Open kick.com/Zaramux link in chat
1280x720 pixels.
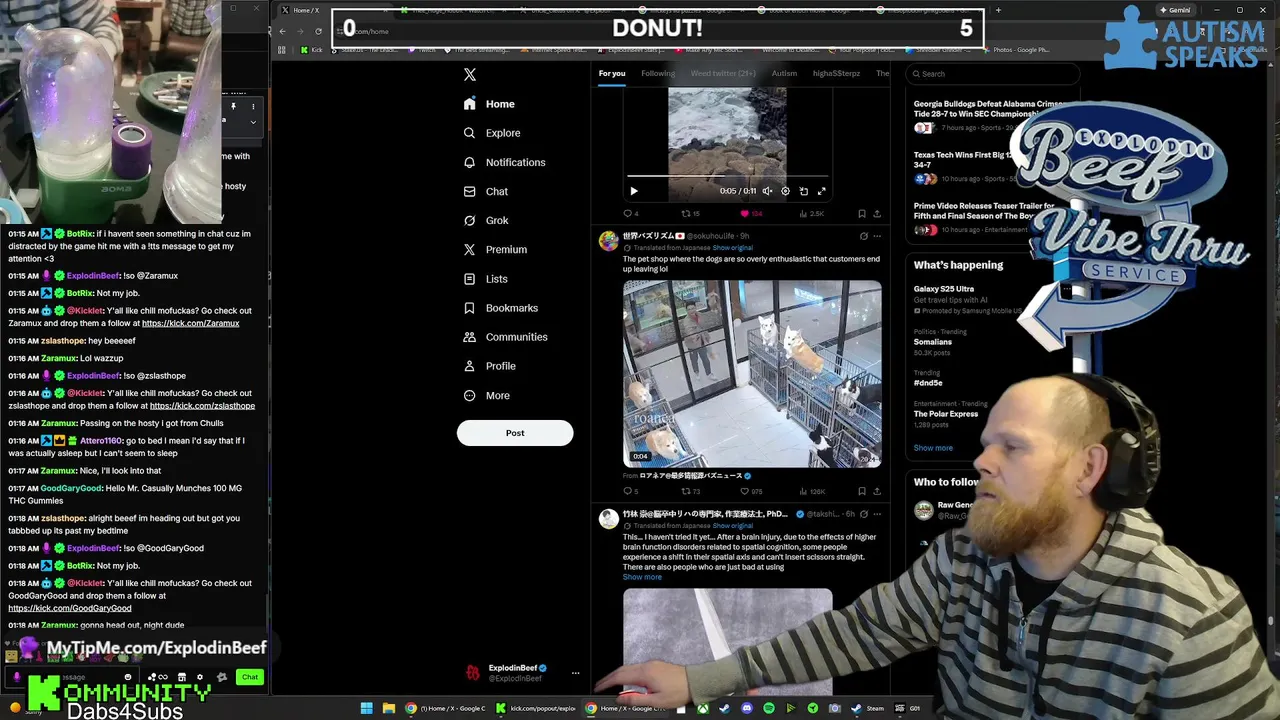(191, 323)
